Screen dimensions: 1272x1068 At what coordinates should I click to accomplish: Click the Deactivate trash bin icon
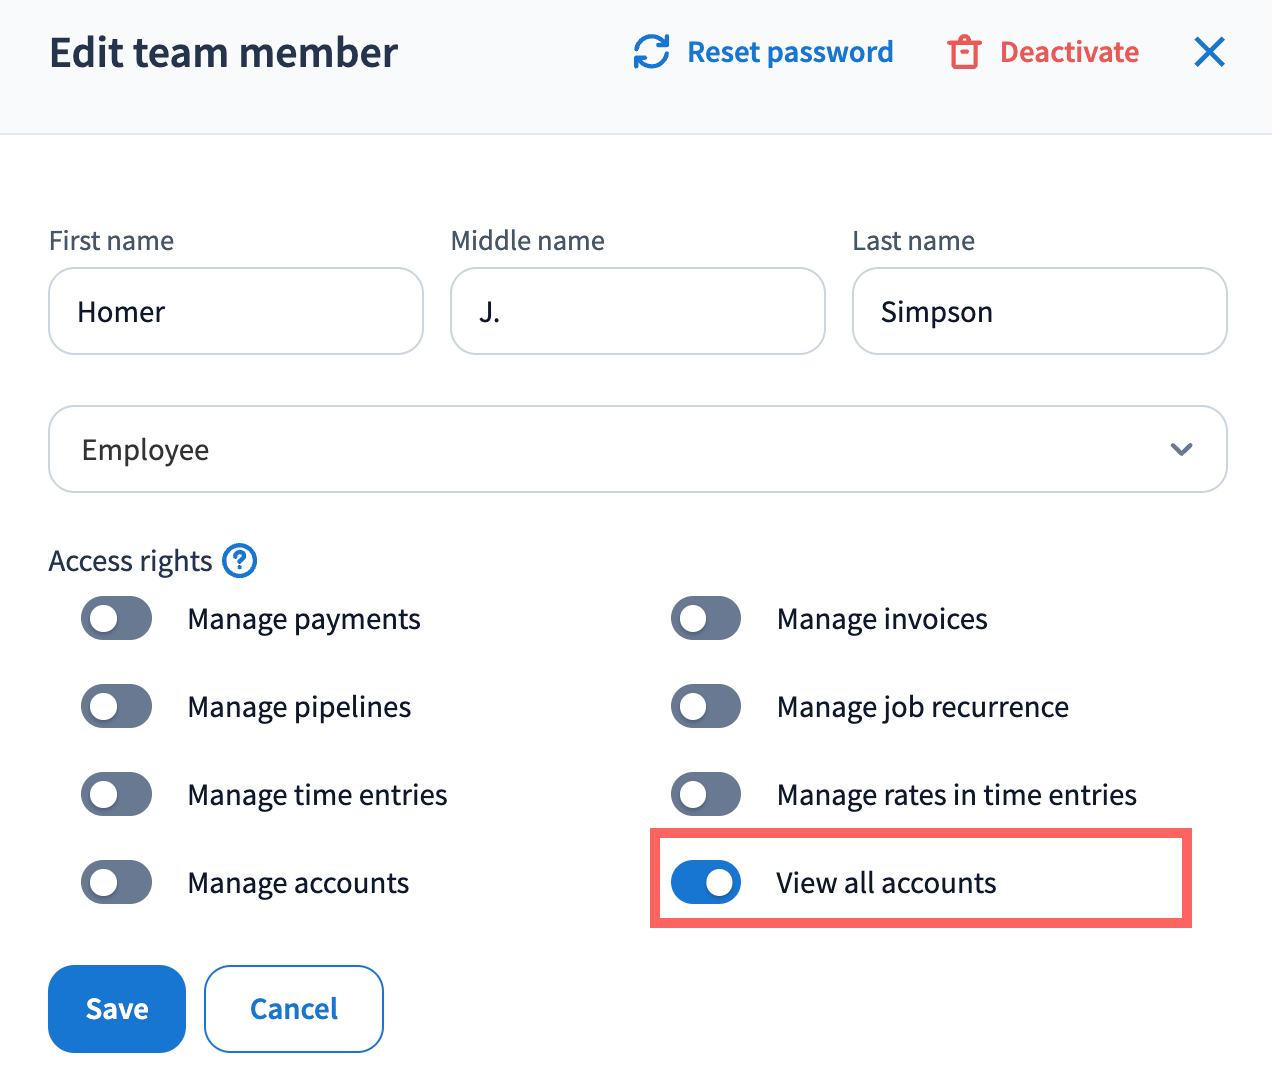(x=964, y=52)
